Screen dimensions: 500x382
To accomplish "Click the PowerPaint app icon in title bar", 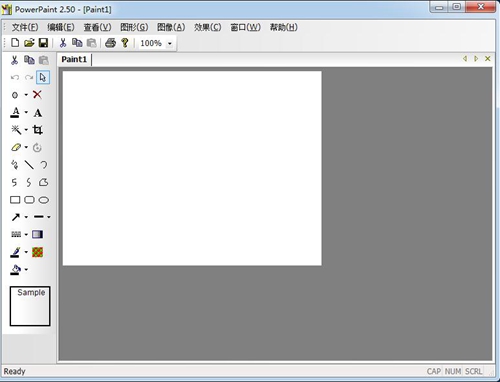I will pyautogui.click(x=6, y=9).
